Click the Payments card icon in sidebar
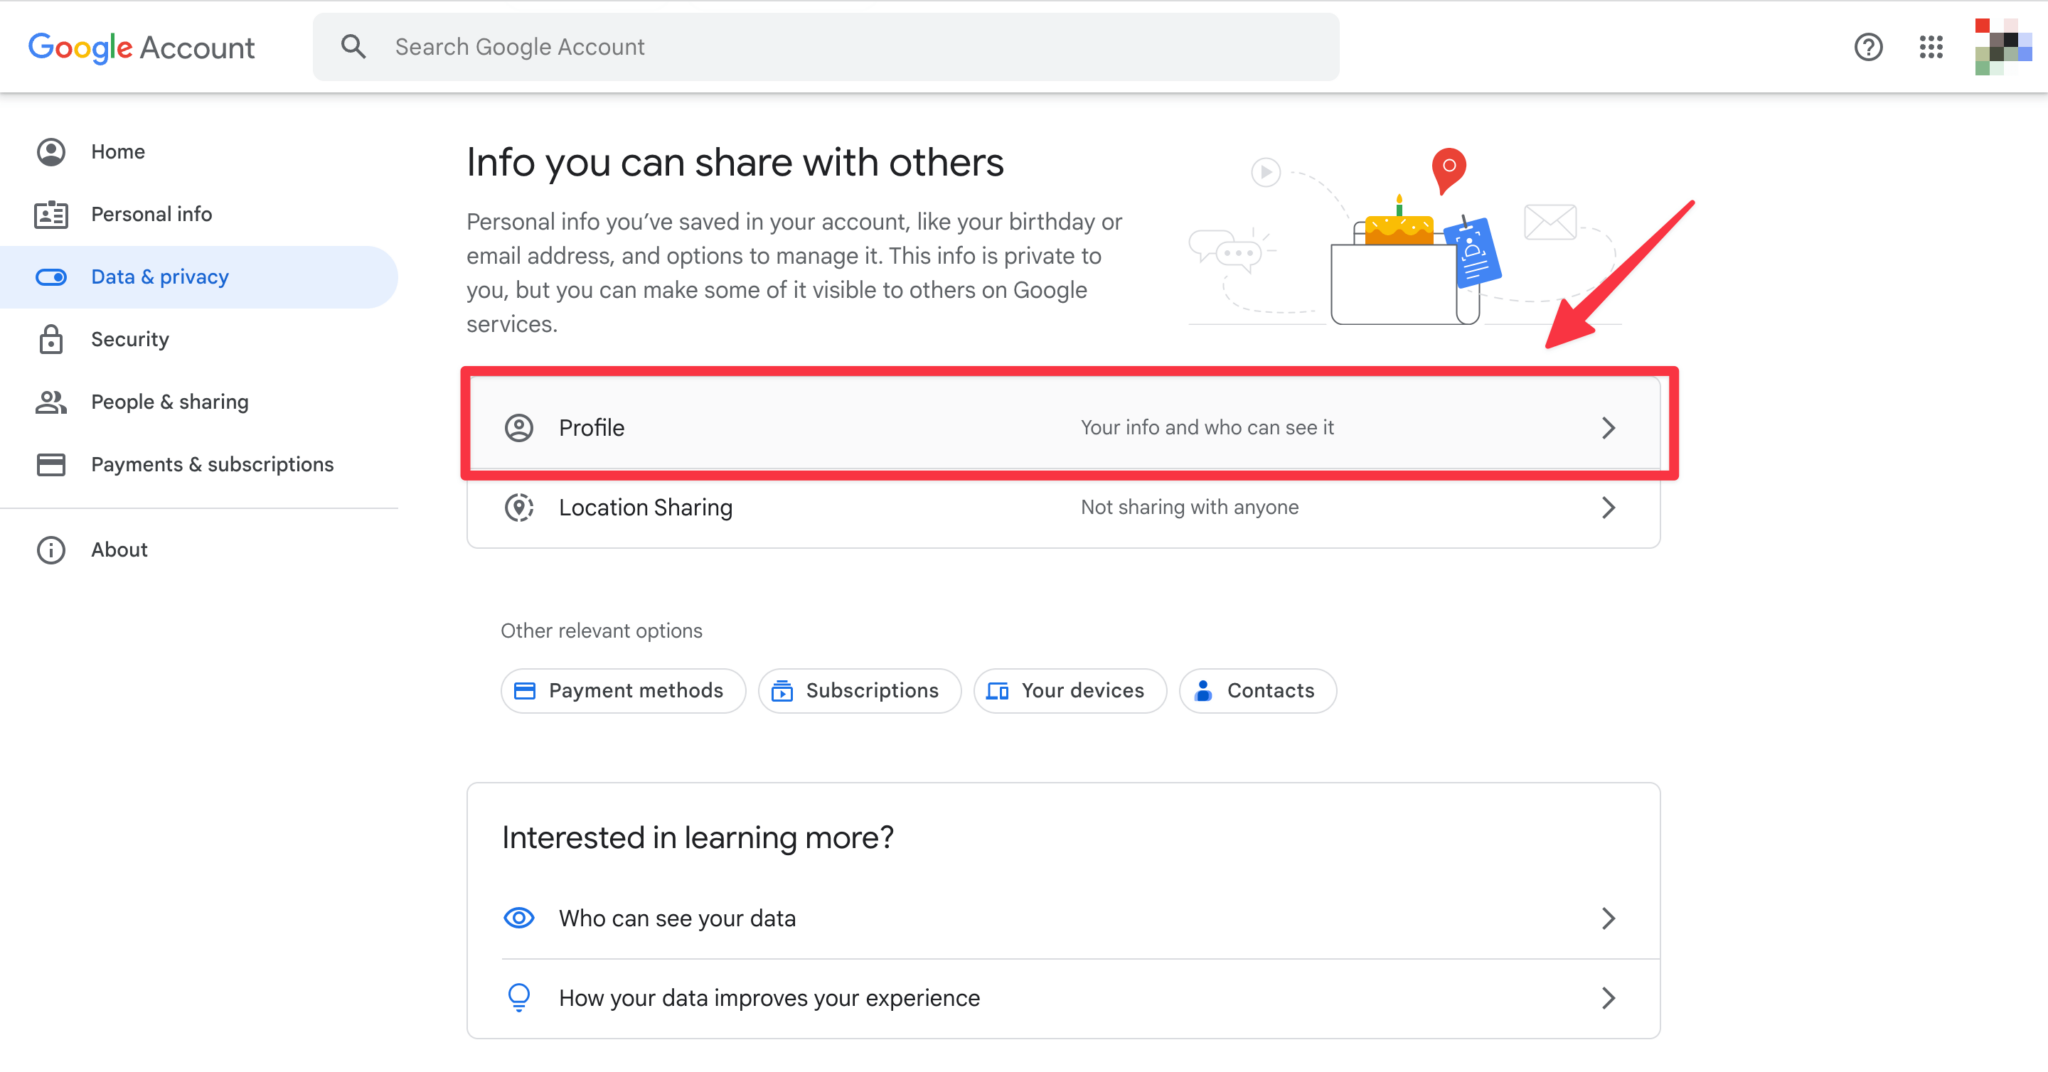2048x1072 pixels. [x=51, y=464]
